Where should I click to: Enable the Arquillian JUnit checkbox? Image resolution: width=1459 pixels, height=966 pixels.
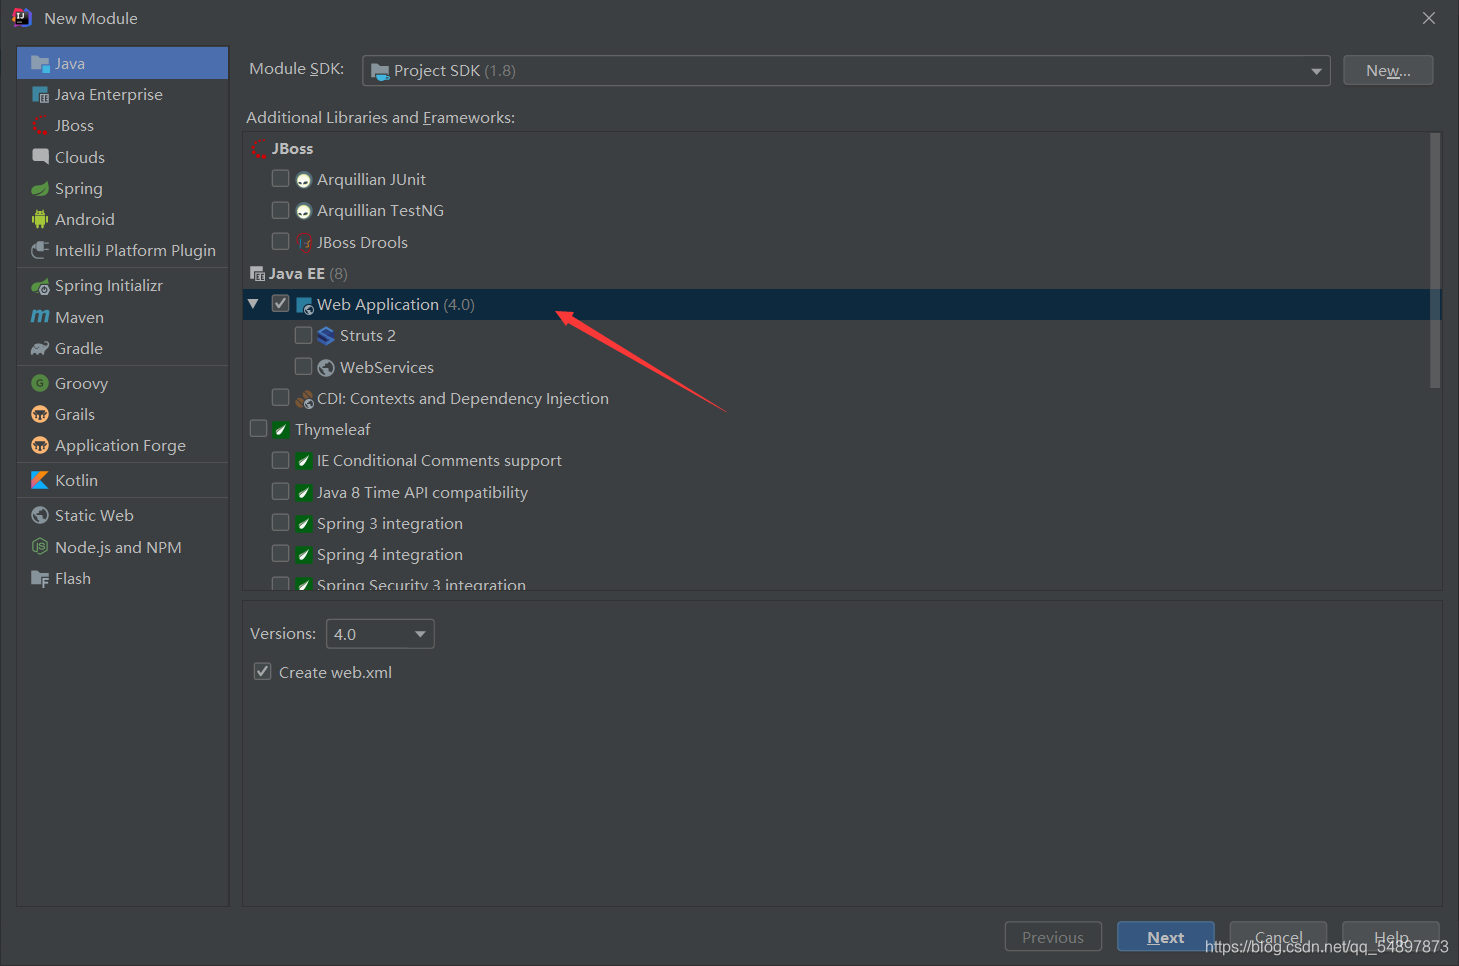[280, 178]
